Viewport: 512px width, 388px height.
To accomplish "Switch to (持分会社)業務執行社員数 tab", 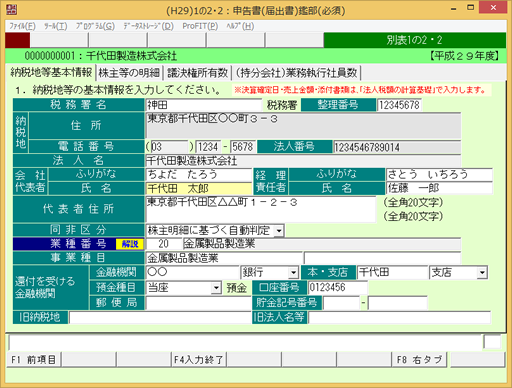I will [x=296, y=73].
